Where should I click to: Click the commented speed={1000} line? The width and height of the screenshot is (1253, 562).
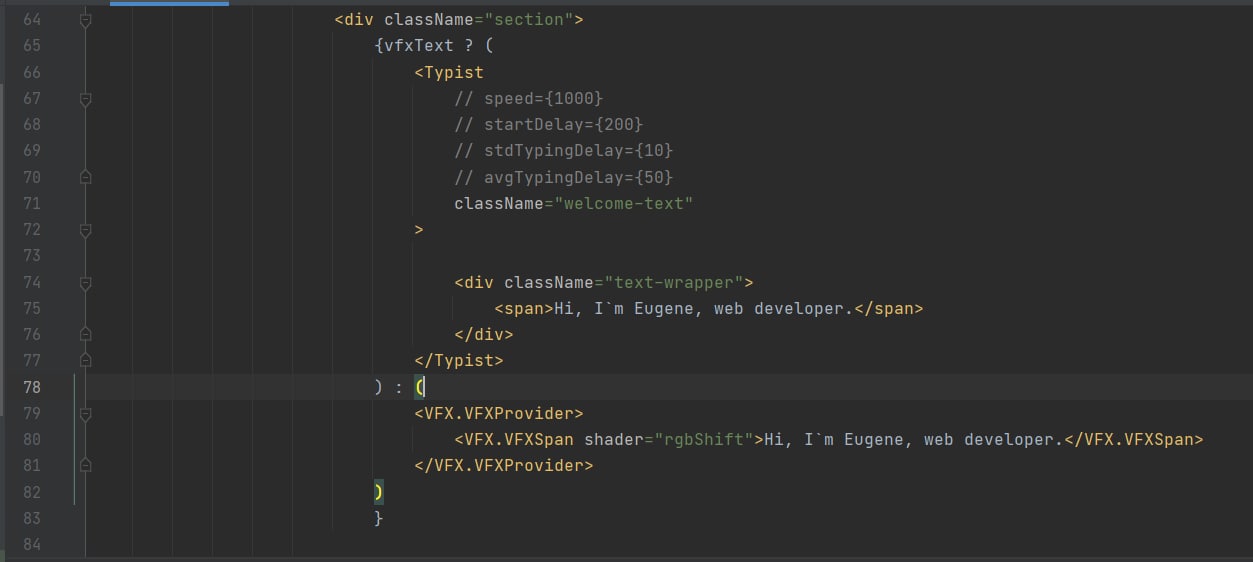point(529,99)
